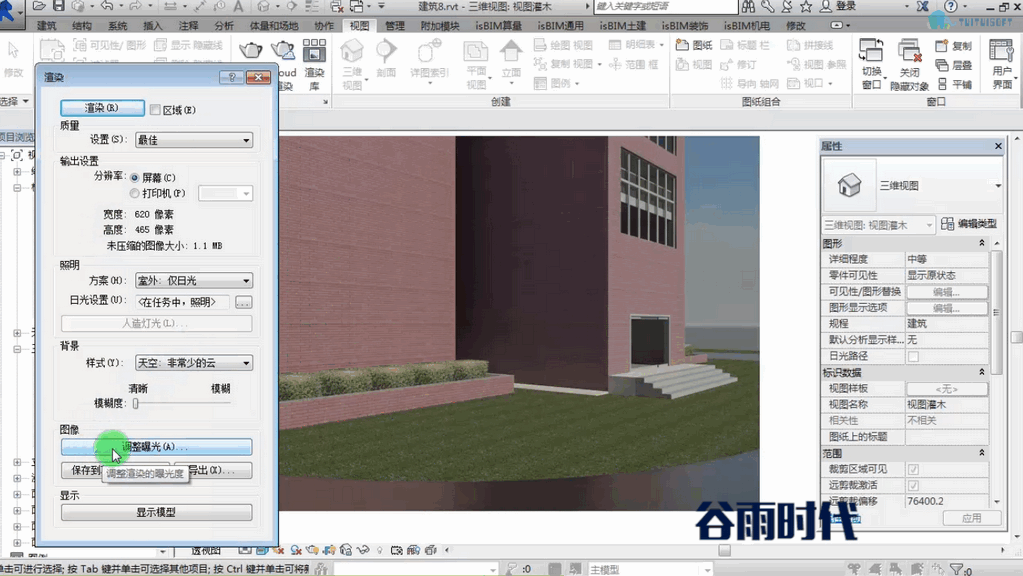
Task: Open the quality 设置 dropdown showing 最佳
Action: coord(194,140)
